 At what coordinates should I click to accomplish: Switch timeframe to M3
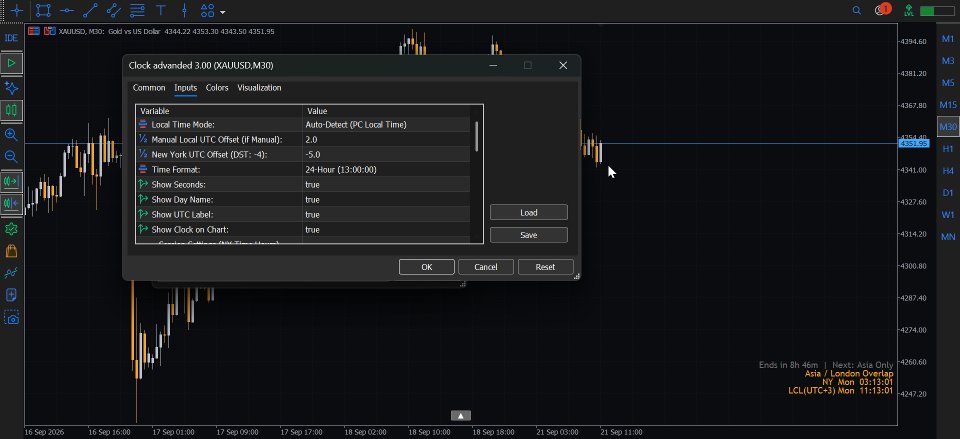(948, 61)
